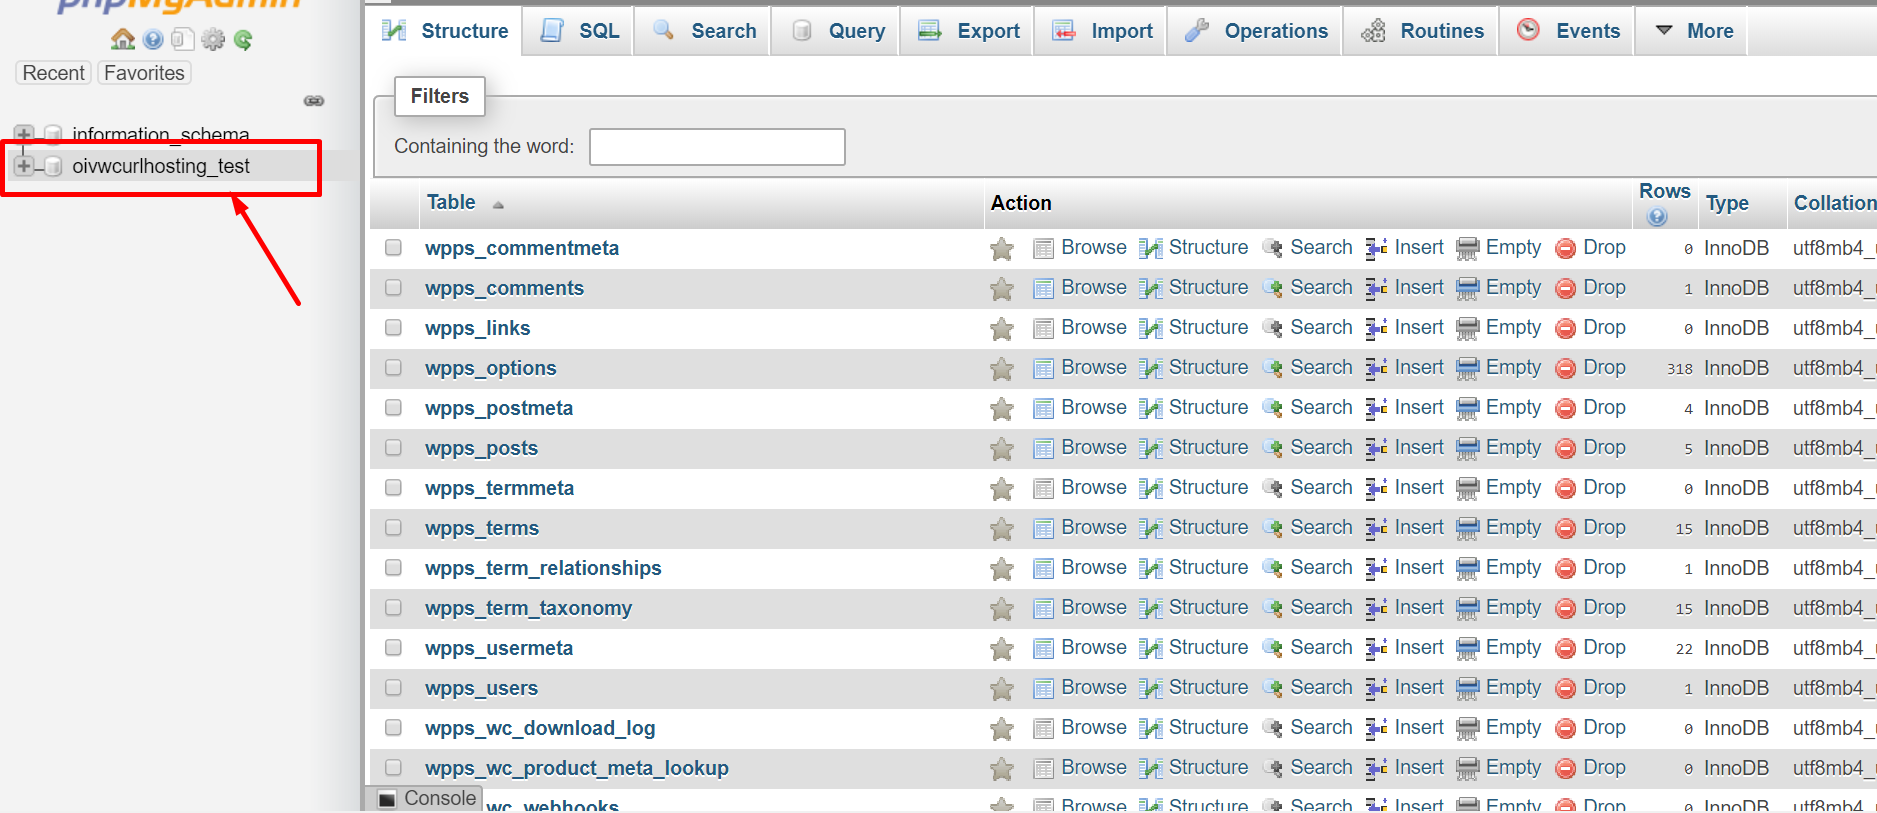
Task: Open the wpps_term_relationships table link
Action: pyautogui.click(x=543, y=568)
